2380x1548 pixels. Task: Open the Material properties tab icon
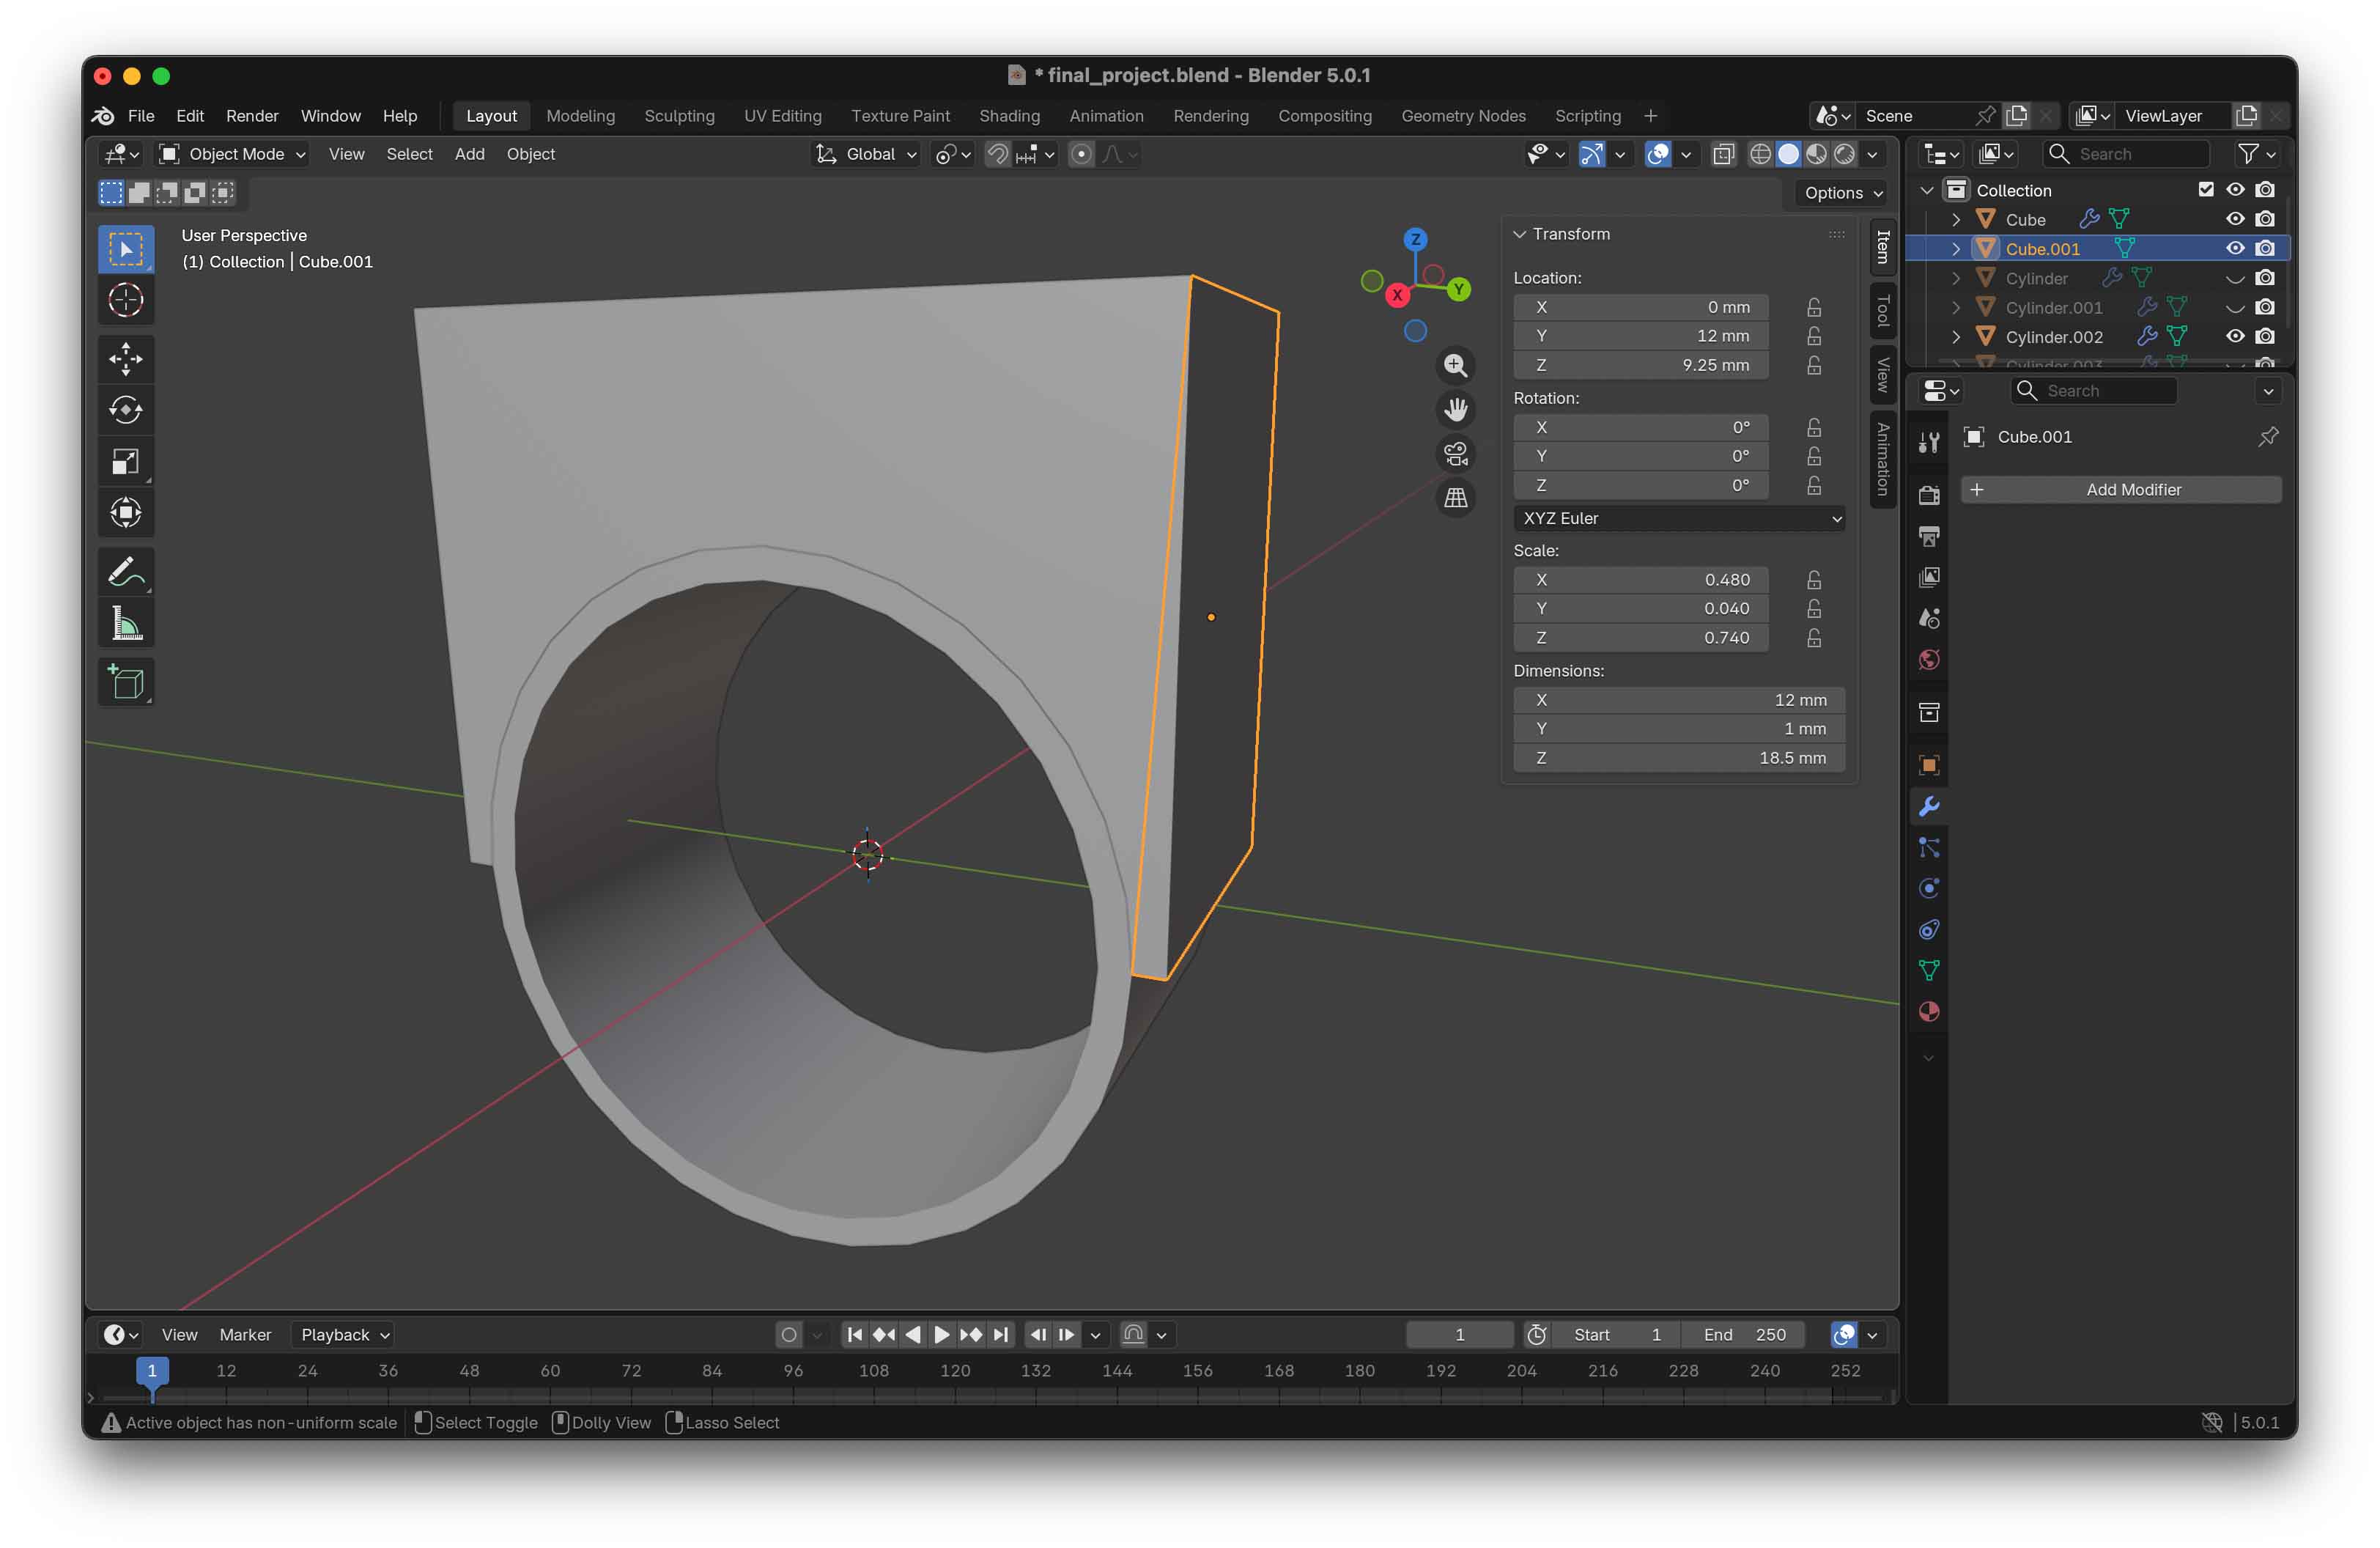click(1929, 1012)
